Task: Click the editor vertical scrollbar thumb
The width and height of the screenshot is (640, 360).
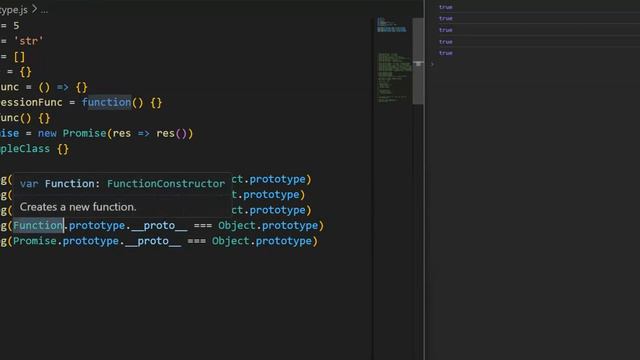Action: [418, 61]
